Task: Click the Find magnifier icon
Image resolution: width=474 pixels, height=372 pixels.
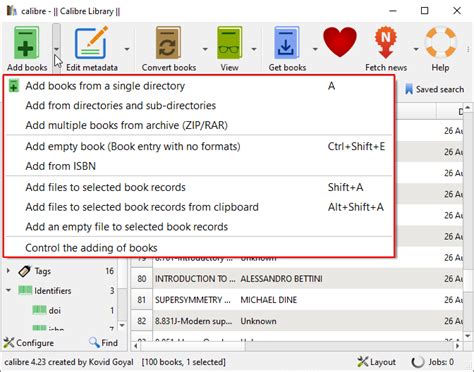Action: tap(94, 342)
